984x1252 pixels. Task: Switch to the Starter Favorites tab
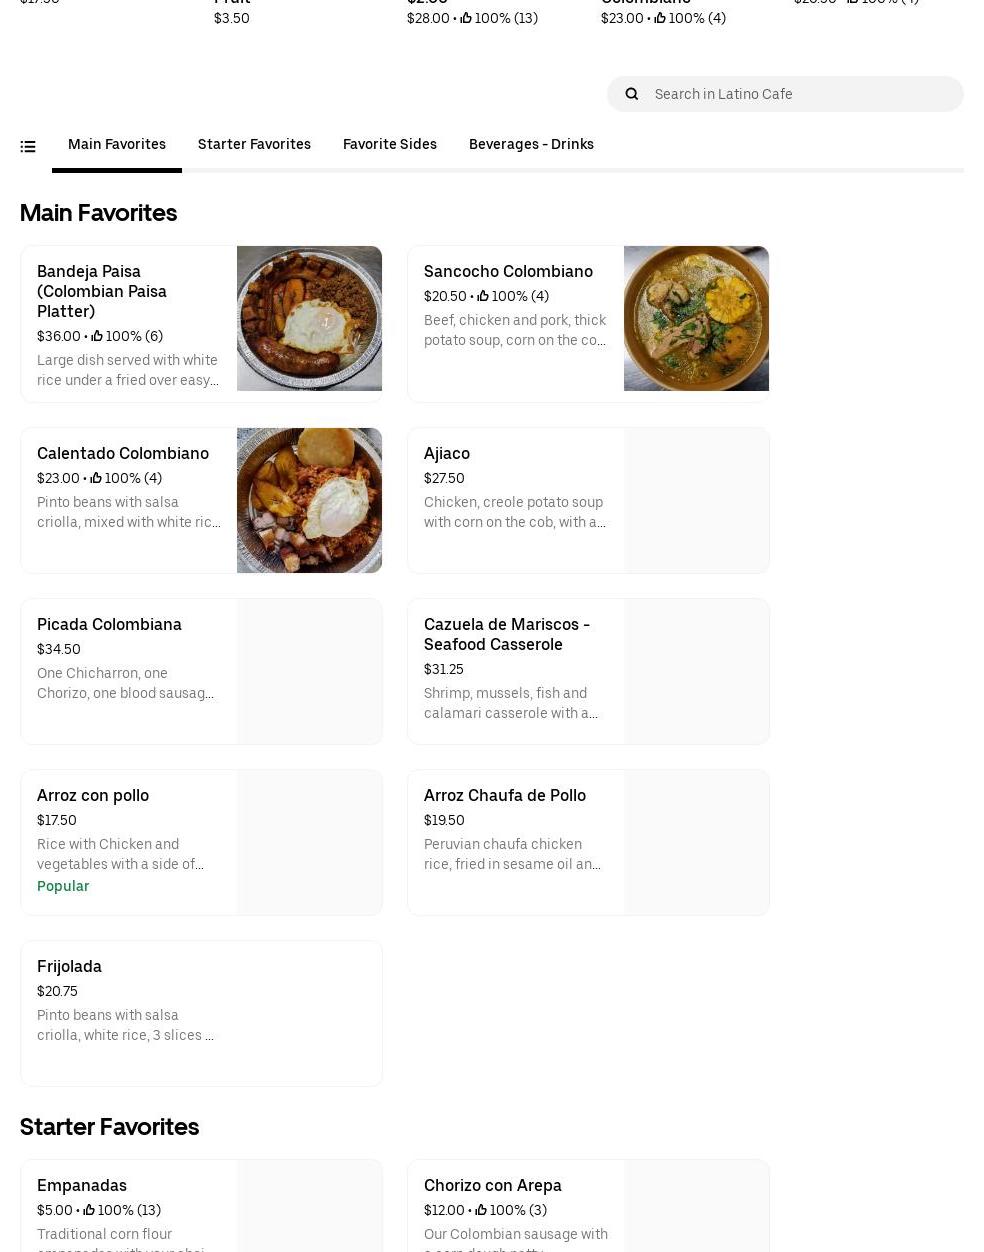[254, 145]
